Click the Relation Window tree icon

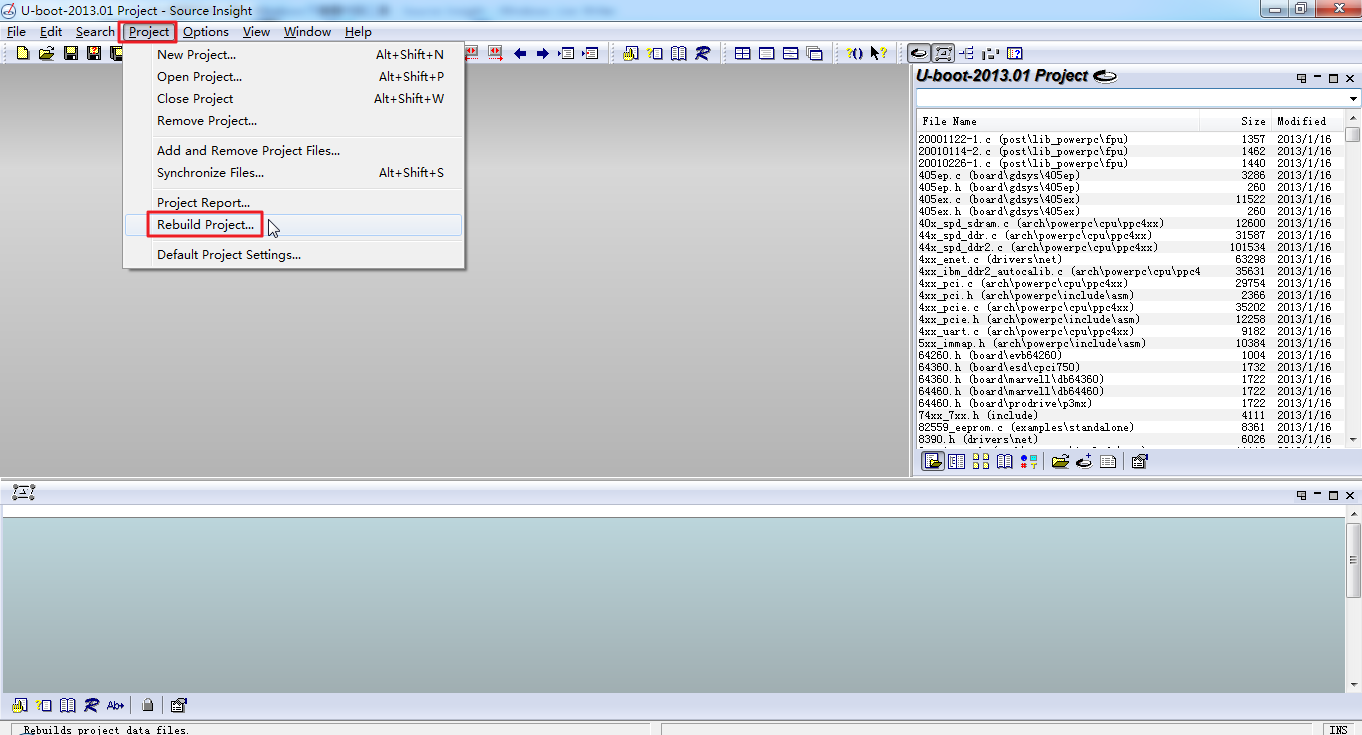point(966,53)
